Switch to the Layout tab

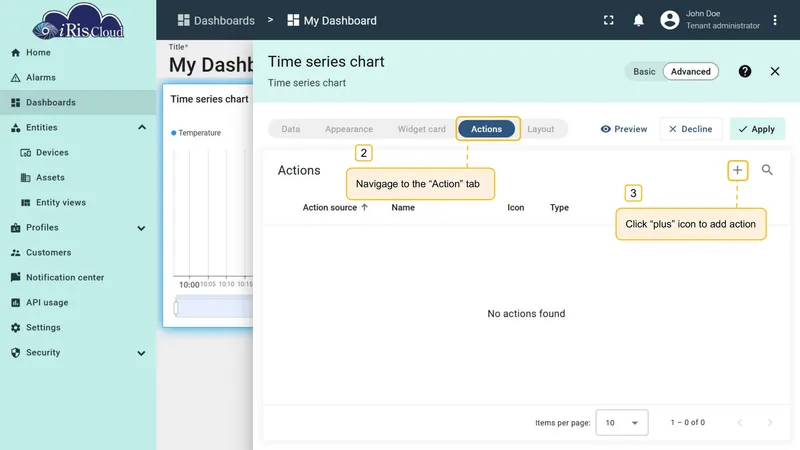pyautogui.click(x=541, y=129)
